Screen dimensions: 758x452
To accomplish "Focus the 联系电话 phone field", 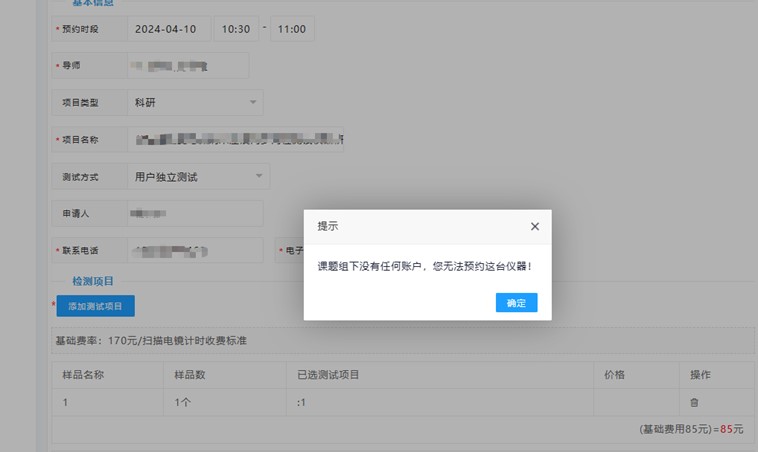I will (x=195, y=251).
